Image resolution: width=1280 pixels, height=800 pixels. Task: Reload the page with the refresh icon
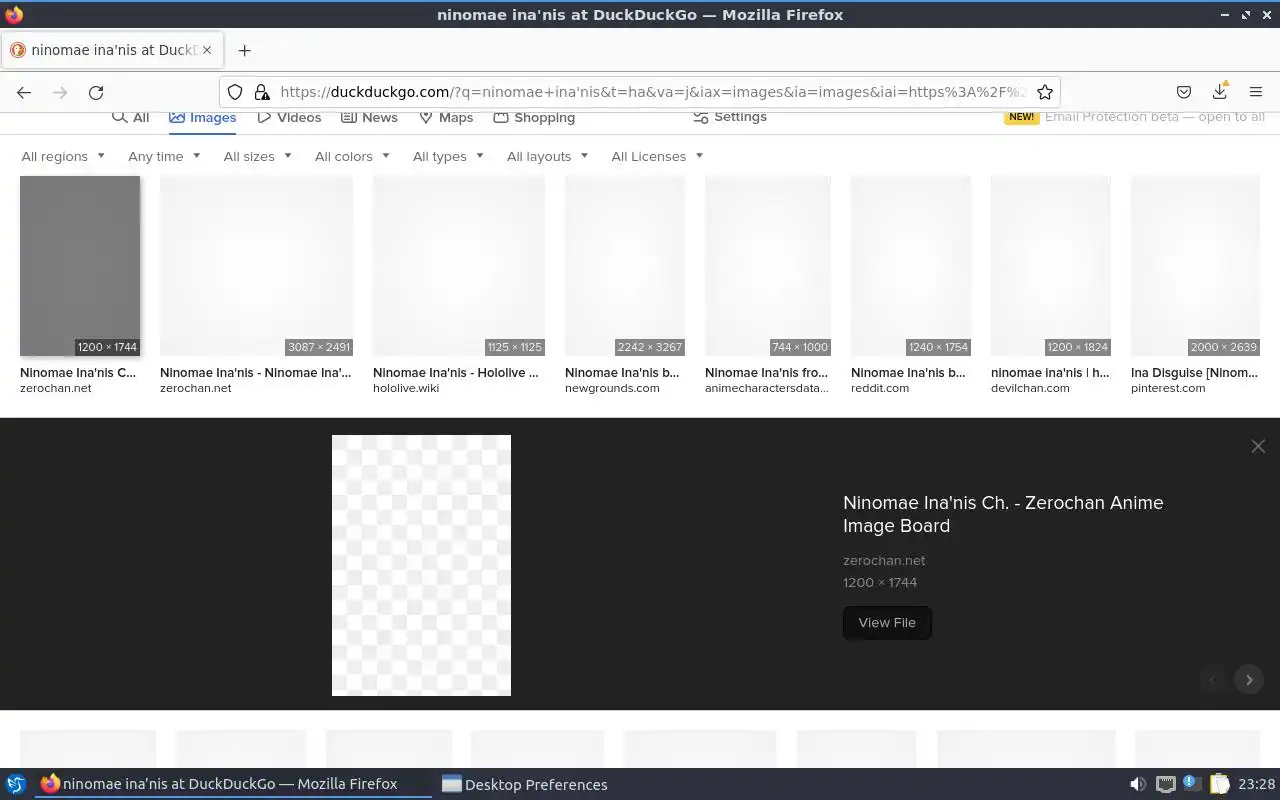(x=96, y=92)
